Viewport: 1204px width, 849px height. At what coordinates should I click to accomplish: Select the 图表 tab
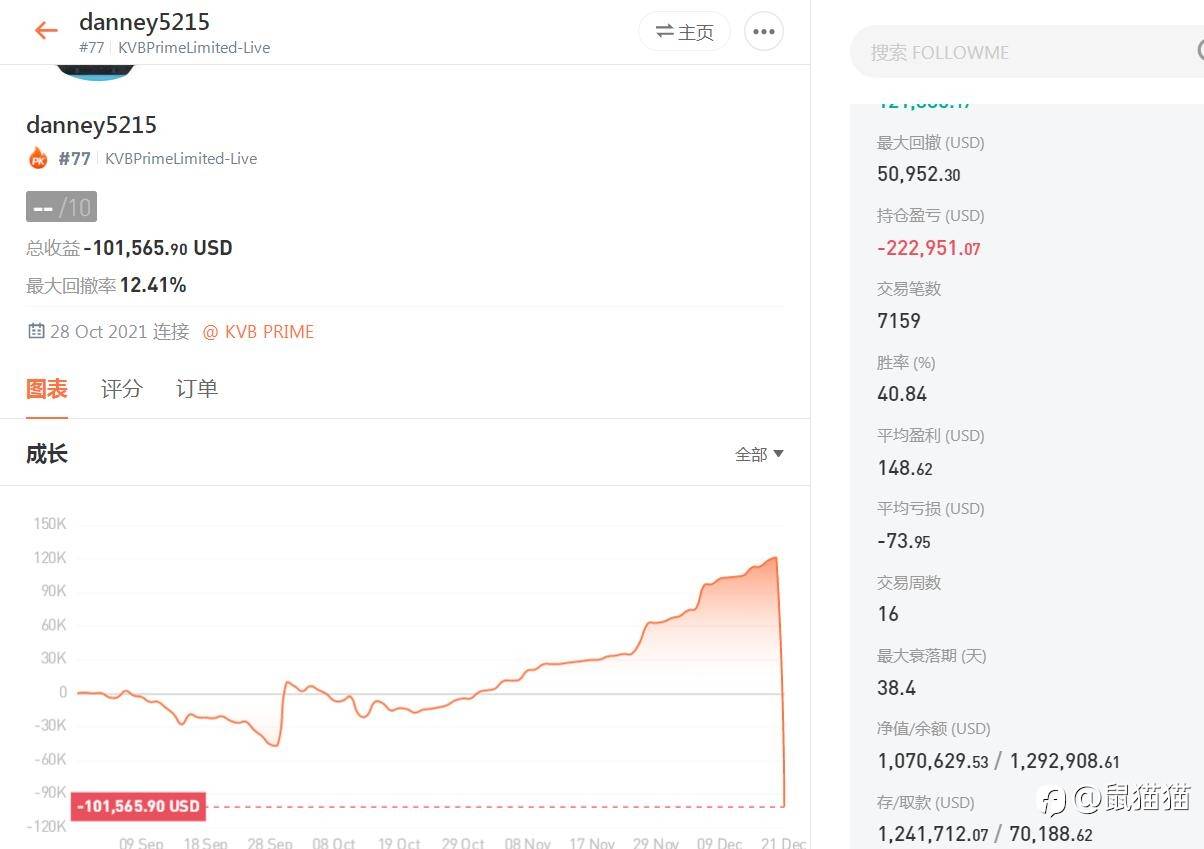pyautogui.click(x=46, y=389)
